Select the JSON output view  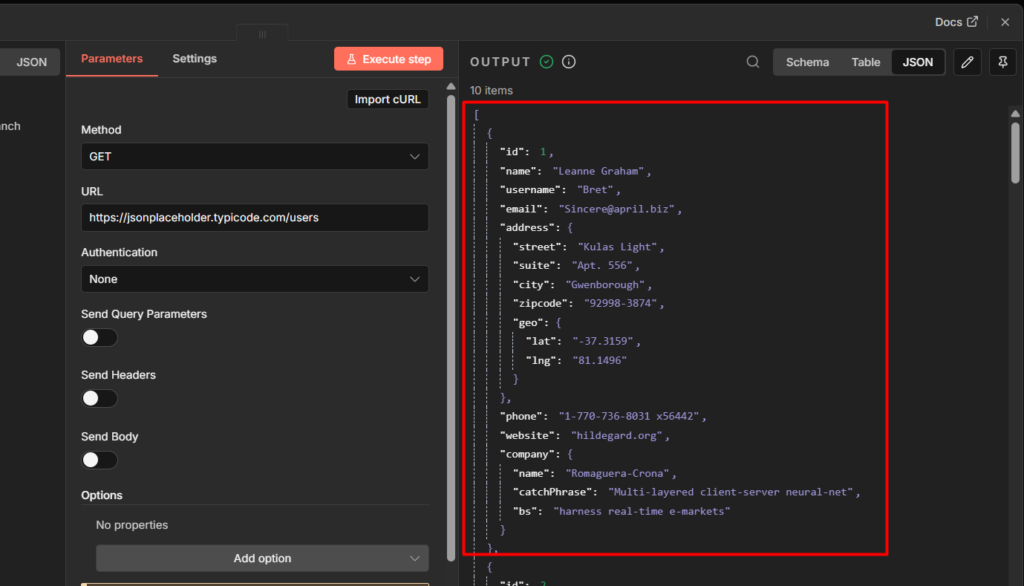[x=918, y=62]
